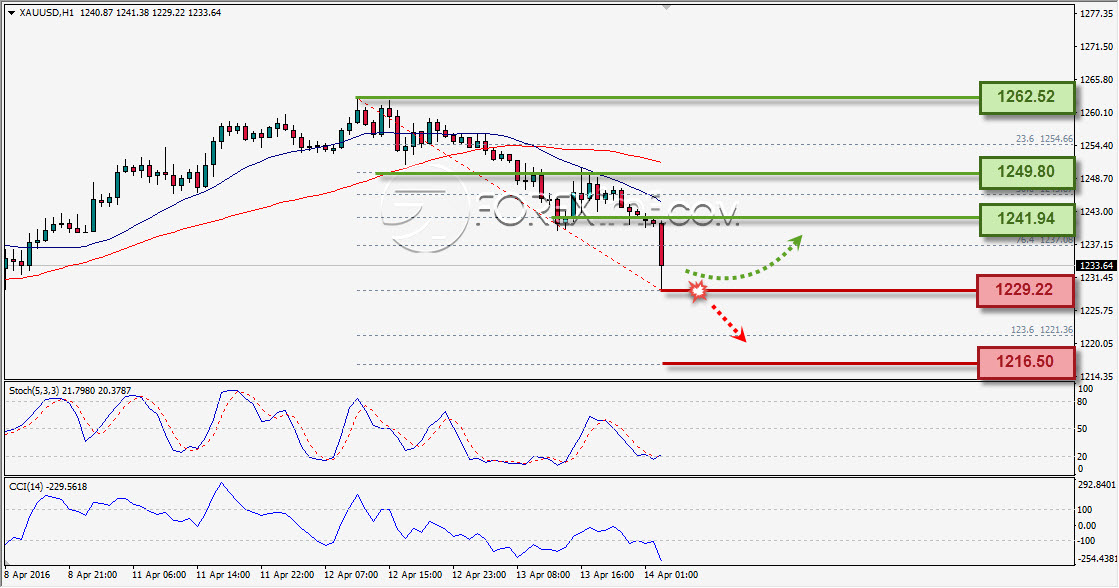Click the 11 Apr 14:00 time label
Viewport: 1119px width, 588px height.
click(x=223, y=574)
